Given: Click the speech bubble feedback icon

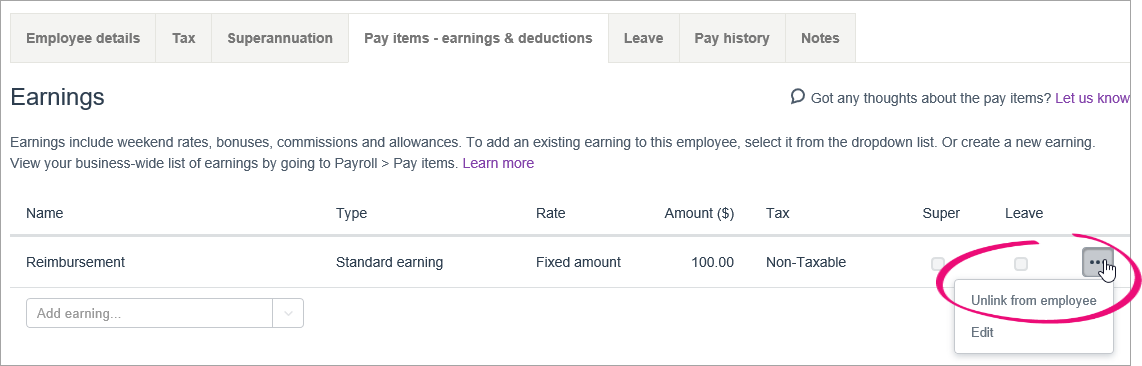Looking at the screenshot, I should (x=798, y=97).
